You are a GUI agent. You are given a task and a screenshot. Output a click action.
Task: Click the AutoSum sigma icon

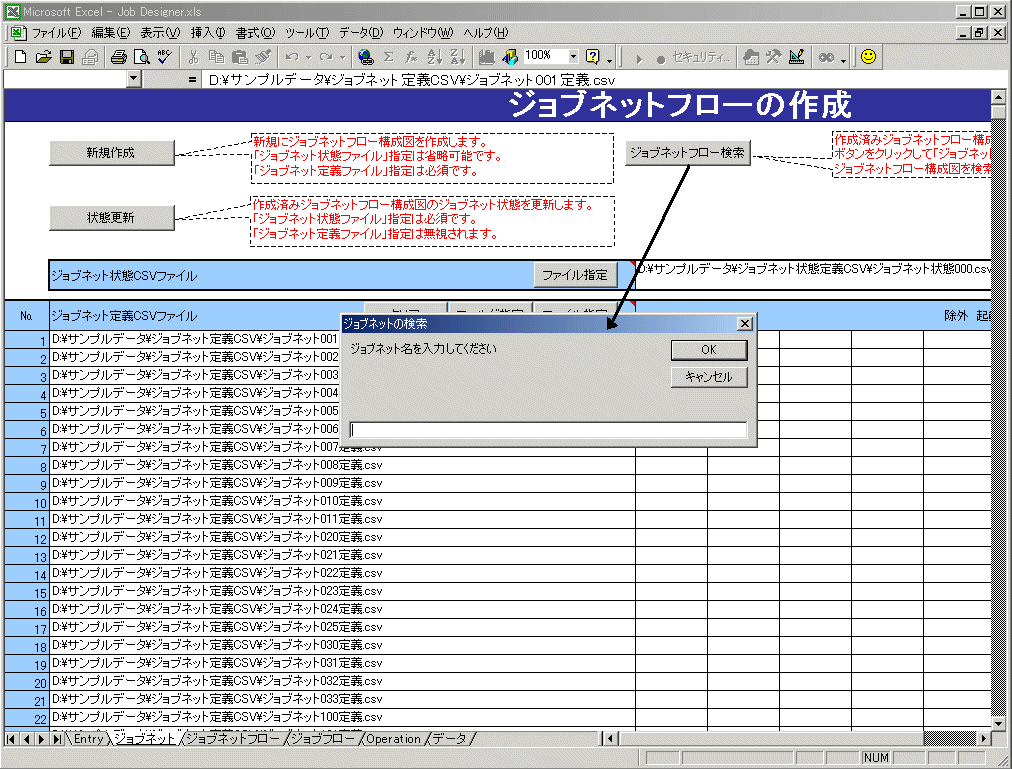click(389, 57)
